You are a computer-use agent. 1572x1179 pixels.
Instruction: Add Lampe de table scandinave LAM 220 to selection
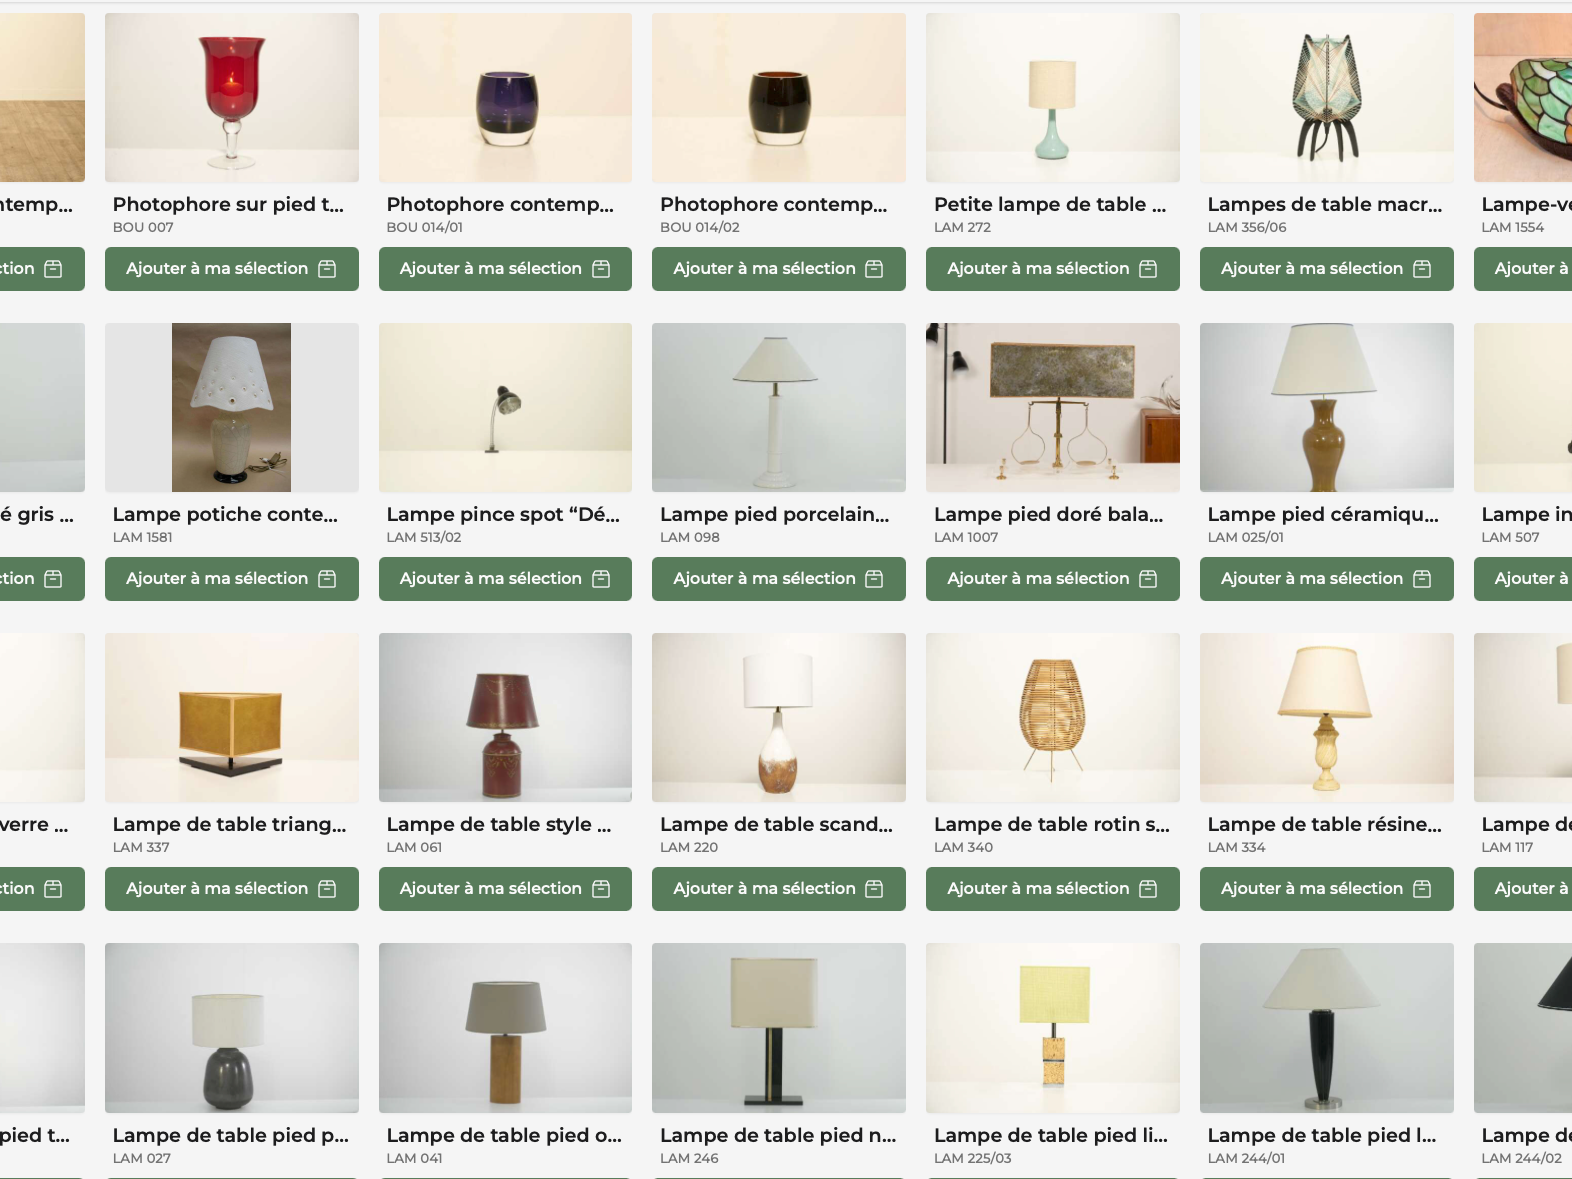click(x=778, y=889)
